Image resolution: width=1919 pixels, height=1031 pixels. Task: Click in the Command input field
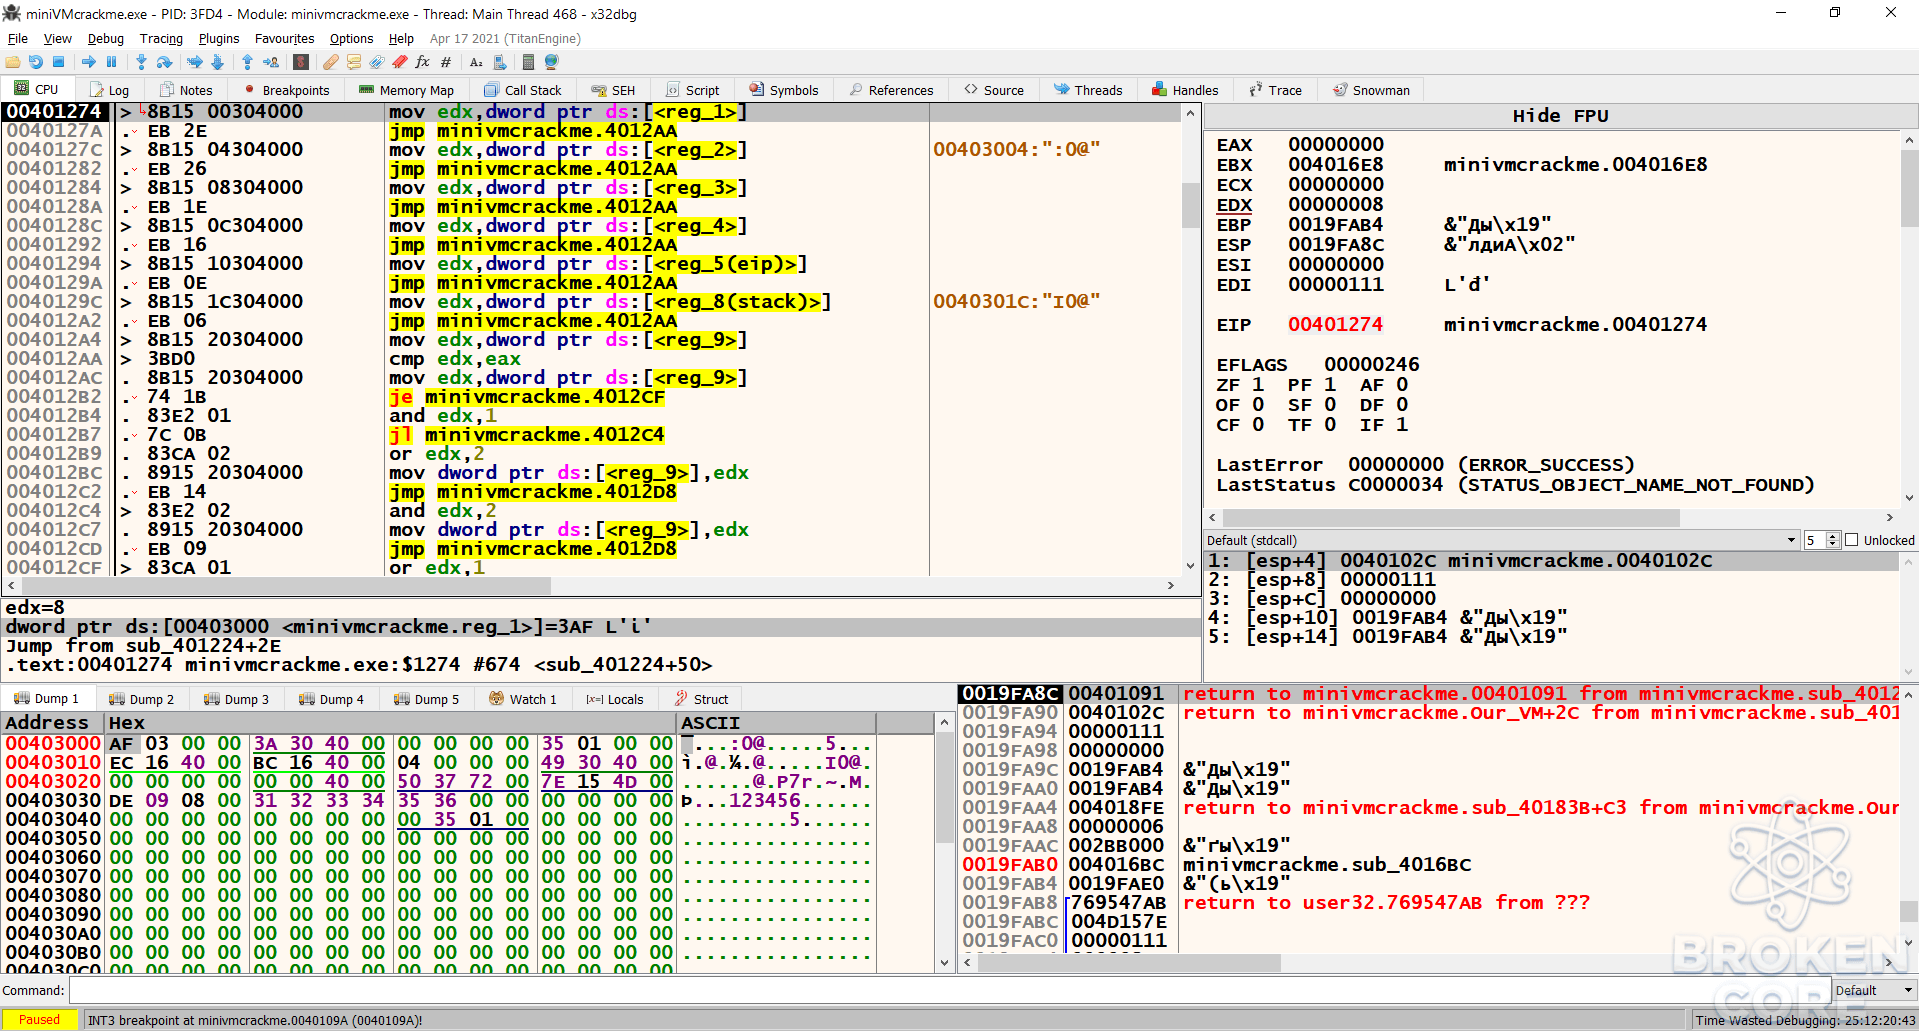tap(948, 990)
